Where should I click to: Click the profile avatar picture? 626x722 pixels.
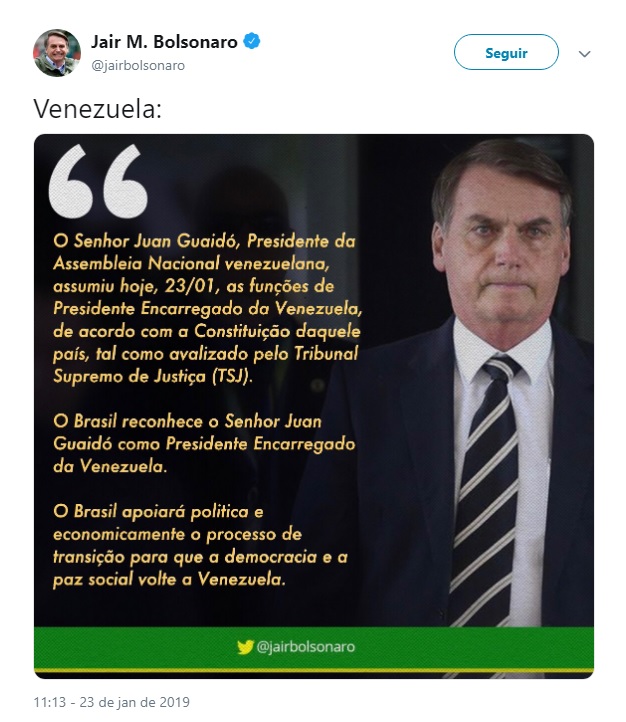(57, 53)
